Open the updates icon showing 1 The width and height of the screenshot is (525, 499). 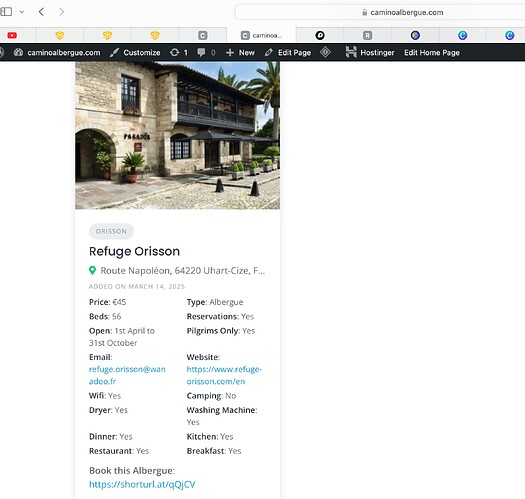pos(179,53)
